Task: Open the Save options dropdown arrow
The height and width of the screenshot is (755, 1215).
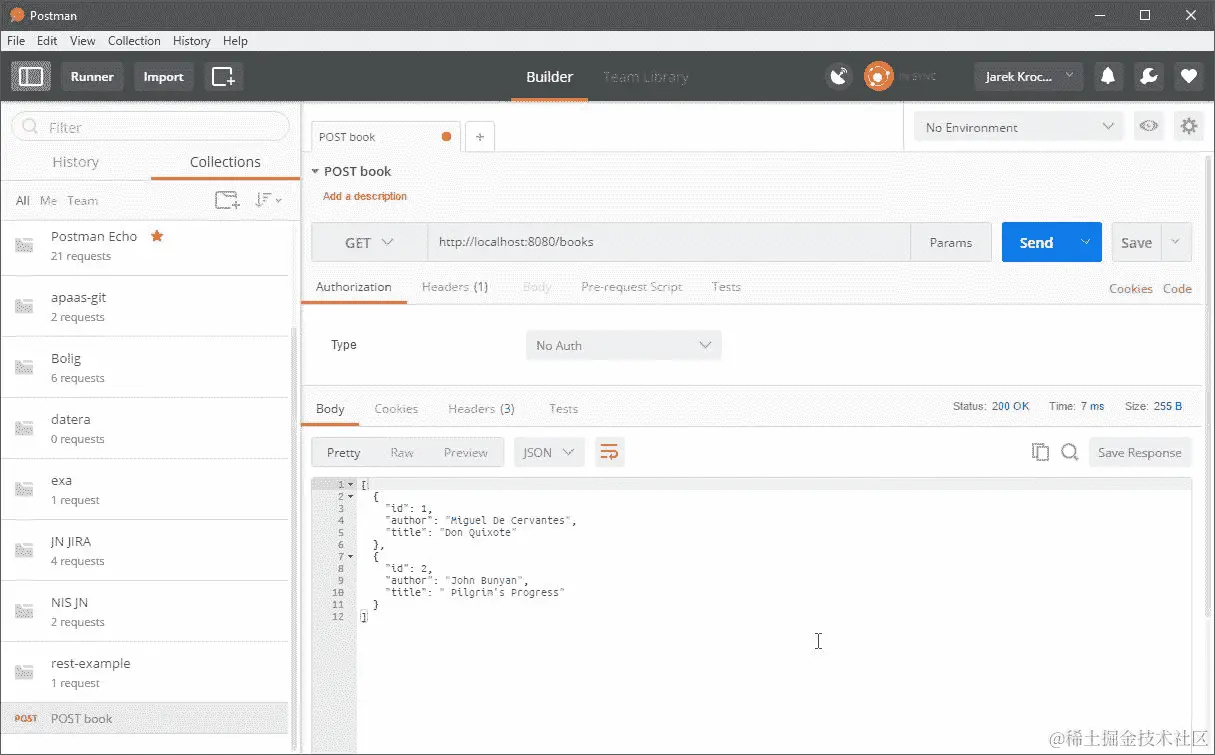Action: (x=1176, y=242)
